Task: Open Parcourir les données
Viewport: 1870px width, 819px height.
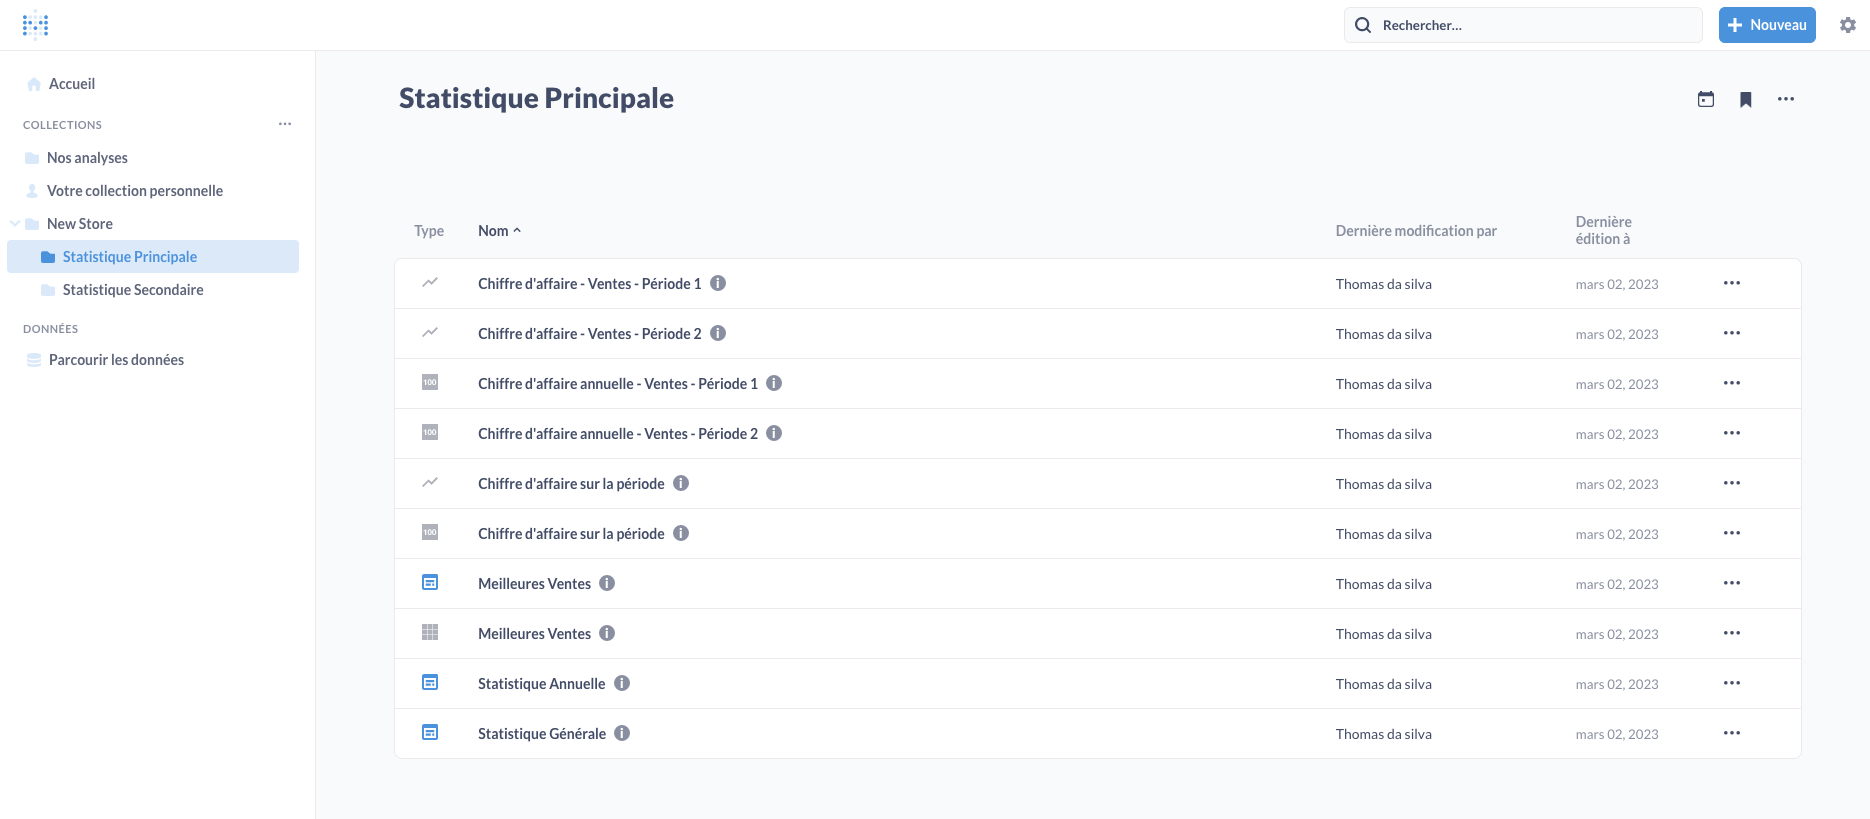Action: coord(116,360)
